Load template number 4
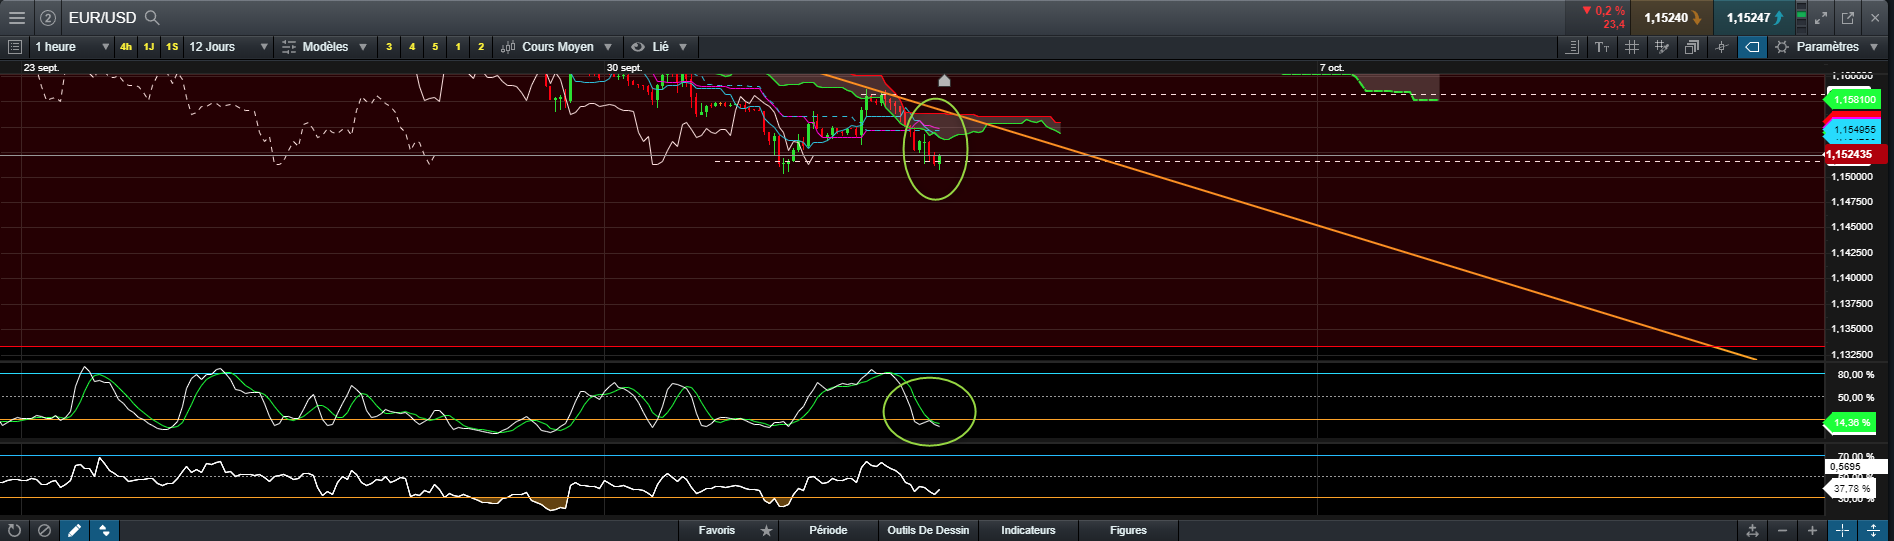This screenshot has height=541, width=1894. (412, 47)
